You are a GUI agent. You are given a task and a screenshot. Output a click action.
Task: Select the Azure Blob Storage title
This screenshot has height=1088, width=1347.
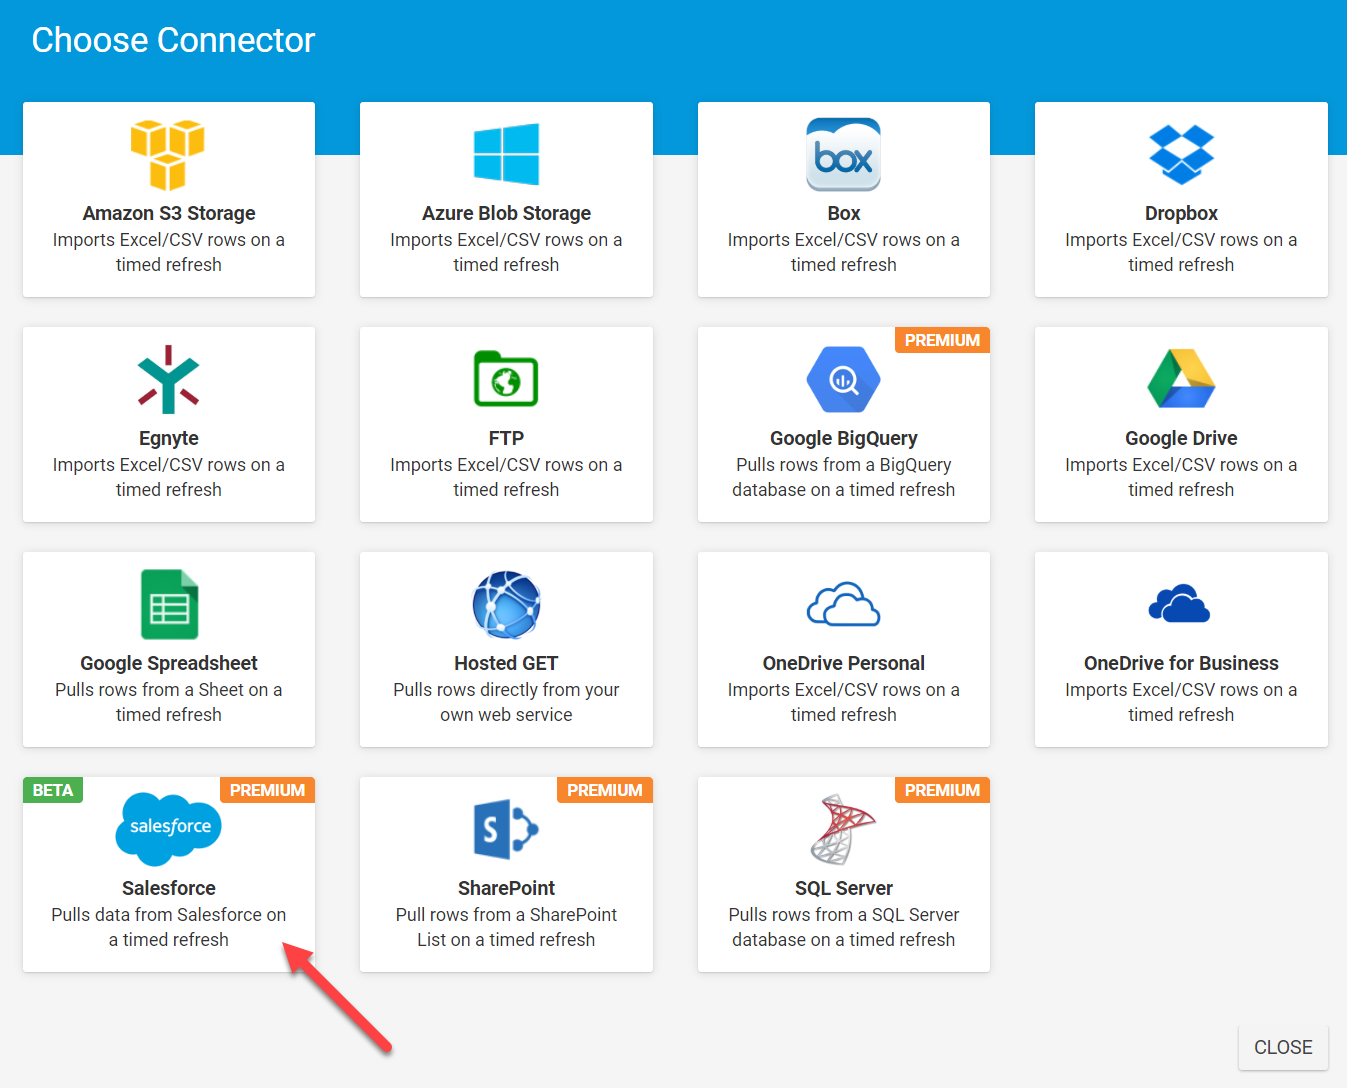pyautogui.click(x=506, y=213)
